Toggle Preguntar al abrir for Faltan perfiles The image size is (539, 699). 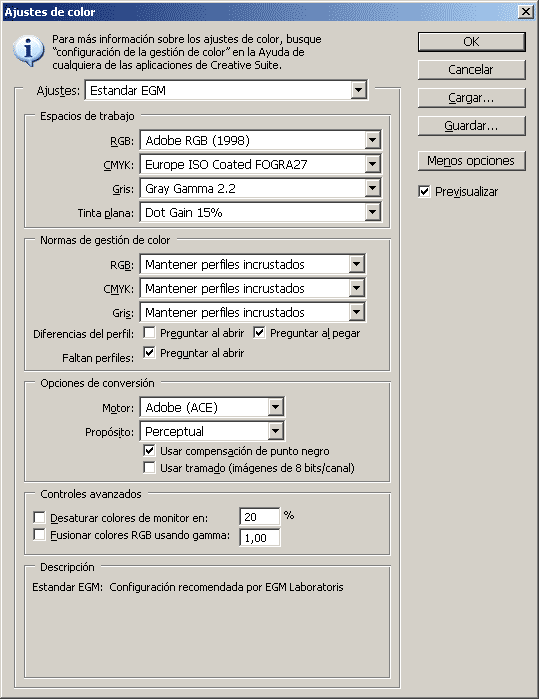click(x=149, y=353)
